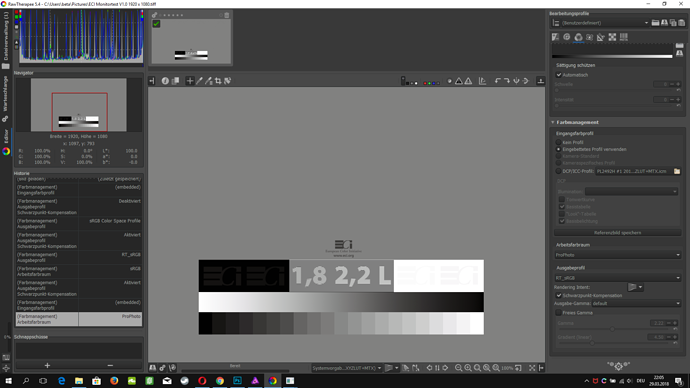This screenshot has height=388, width=690.
Task: Open Ausgabeprofil RT_sRGB dropdown
Action: coord(618,278)
